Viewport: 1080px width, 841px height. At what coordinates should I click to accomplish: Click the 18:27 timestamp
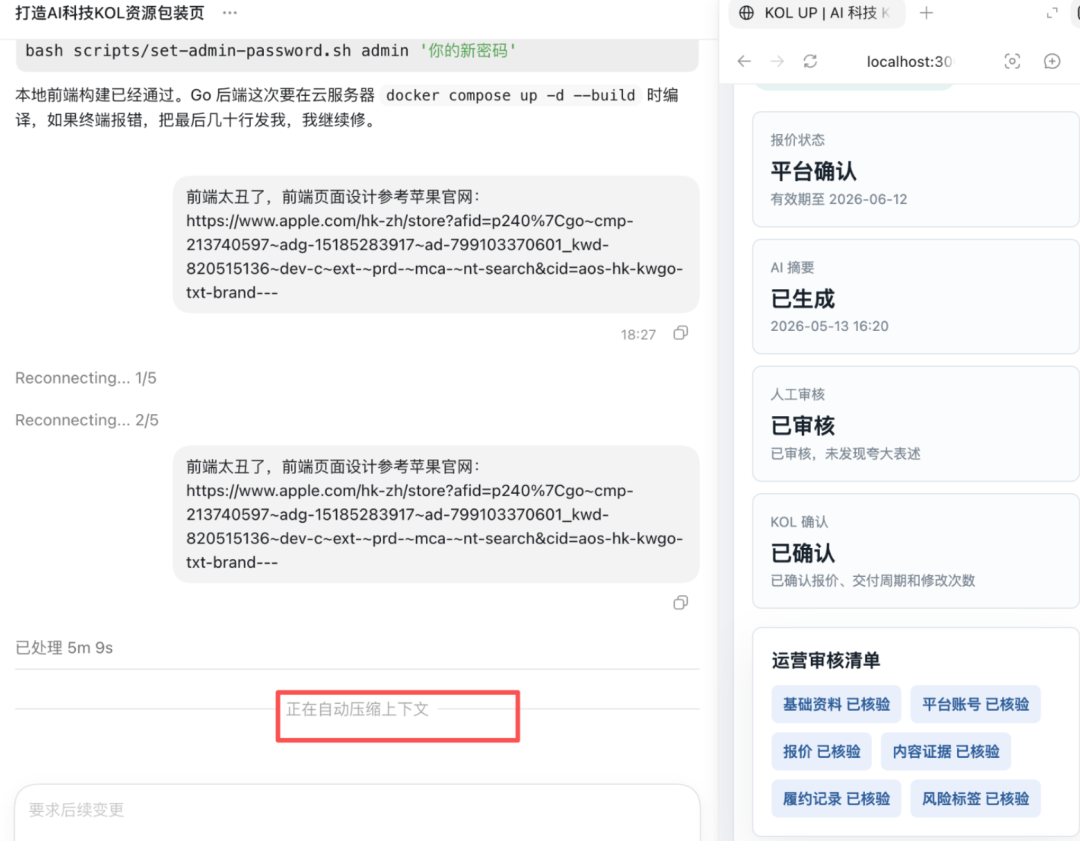638,335
